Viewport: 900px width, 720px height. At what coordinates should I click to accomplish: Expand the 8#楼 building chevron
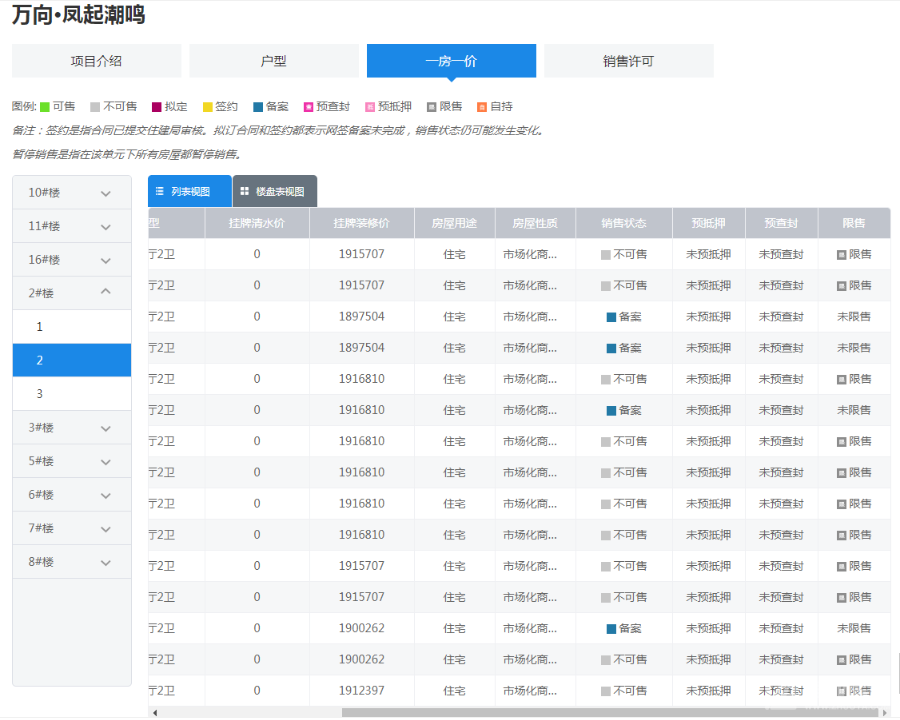106,563
